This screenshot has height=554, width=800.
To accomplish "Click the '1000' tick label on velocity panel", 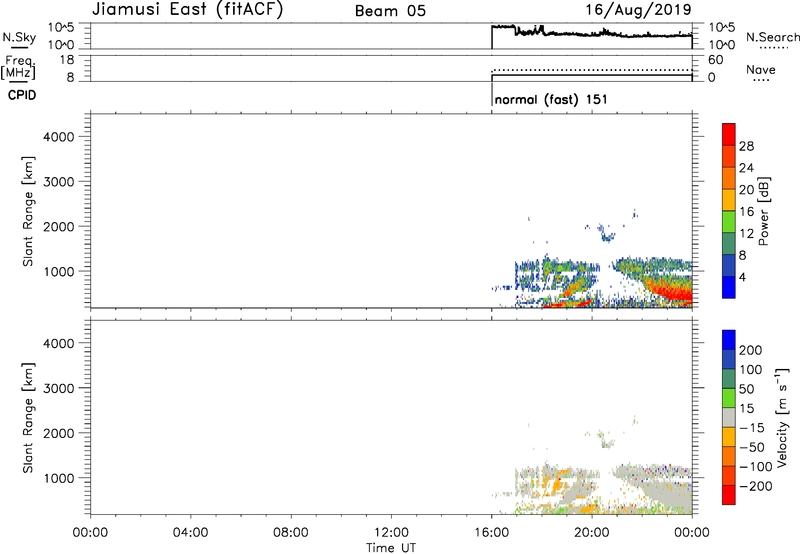I will point(59,478).
